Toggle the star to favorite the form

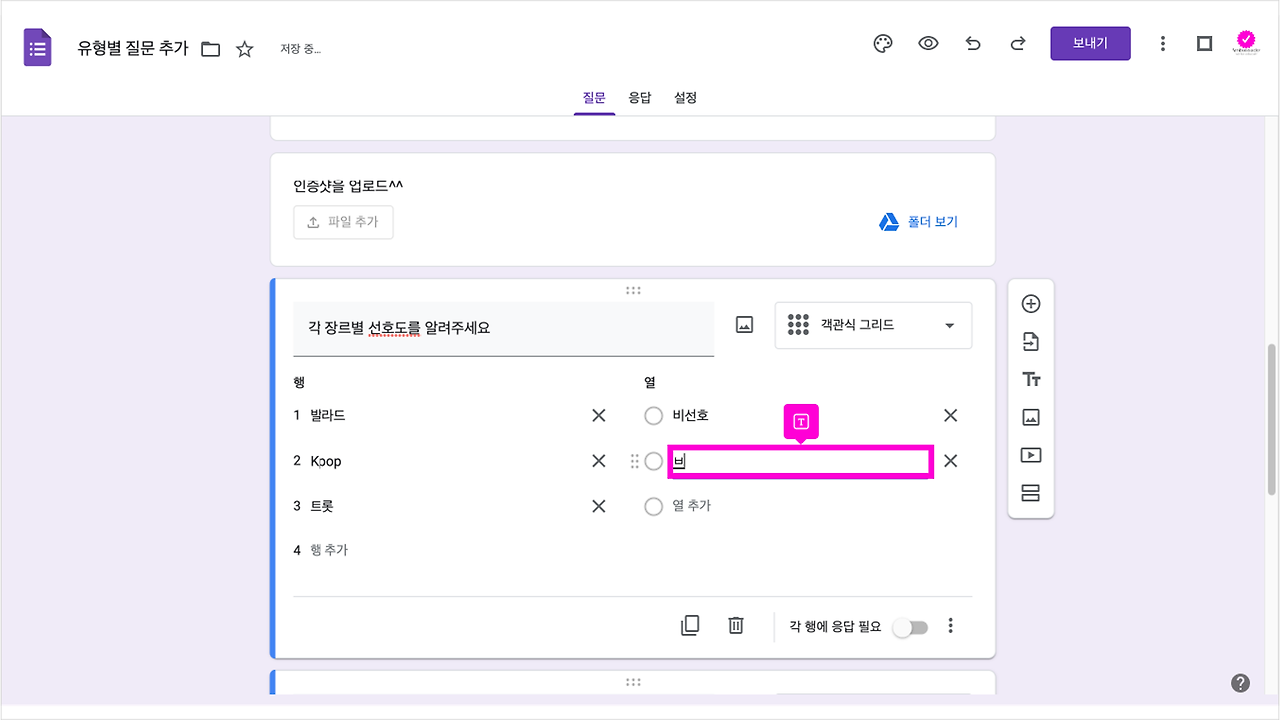245,47
